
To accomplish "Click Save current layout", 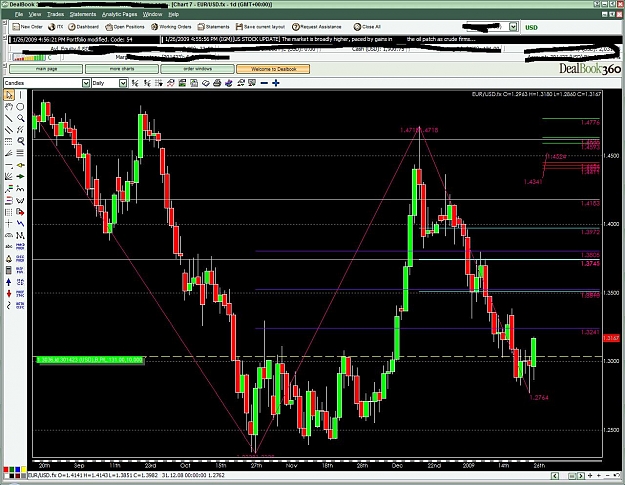I will (x=260, y=27).
